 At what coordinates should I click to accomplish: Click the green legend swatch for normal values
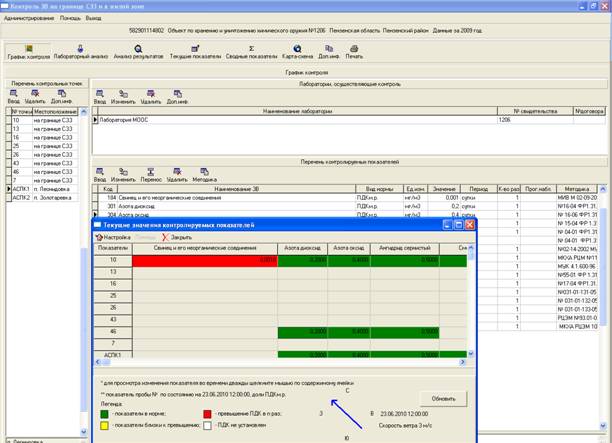point(103,411)
